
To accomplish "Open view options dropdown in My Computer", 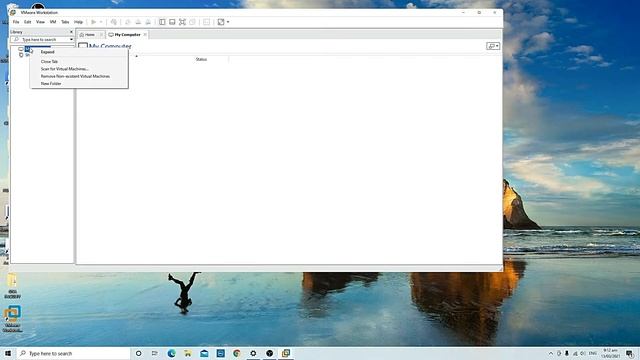I will click(493, 46).
